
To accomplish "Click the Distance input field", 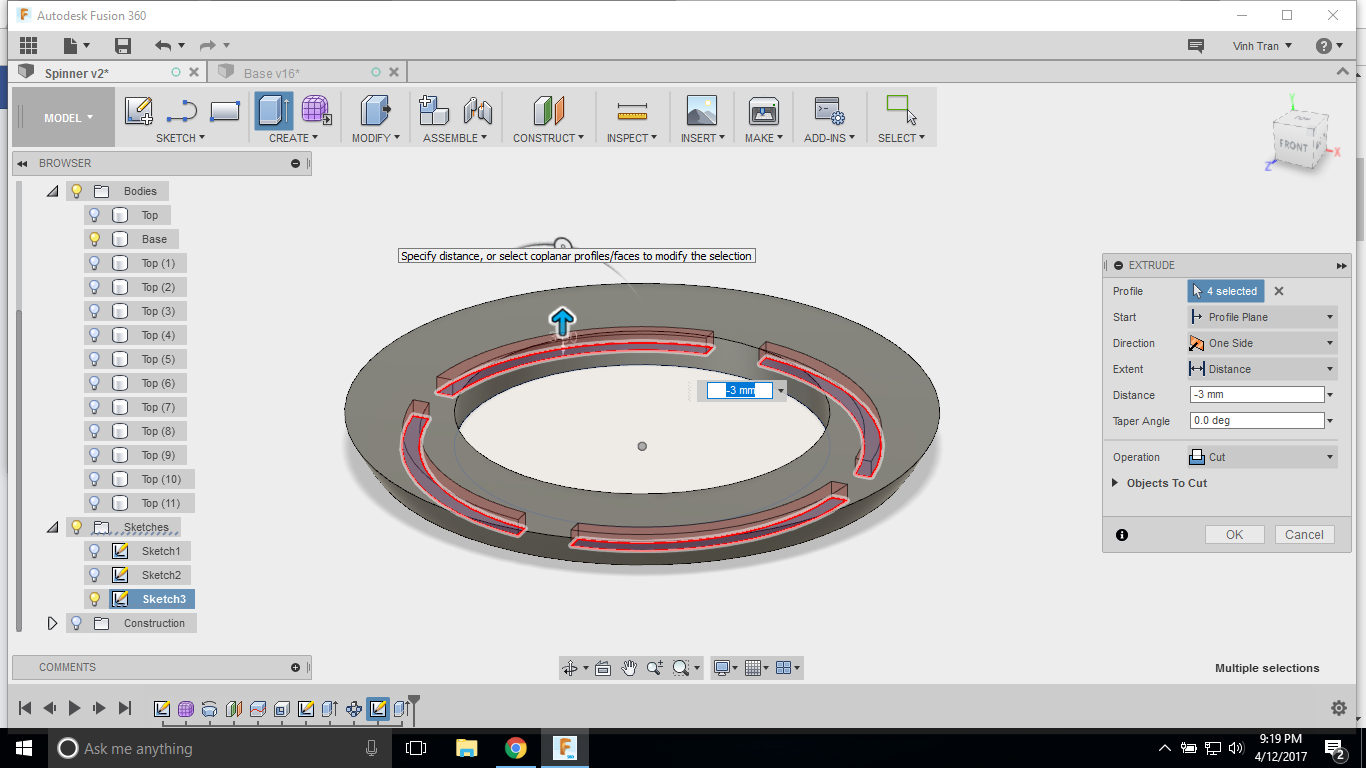I will tap(1257, 395).
